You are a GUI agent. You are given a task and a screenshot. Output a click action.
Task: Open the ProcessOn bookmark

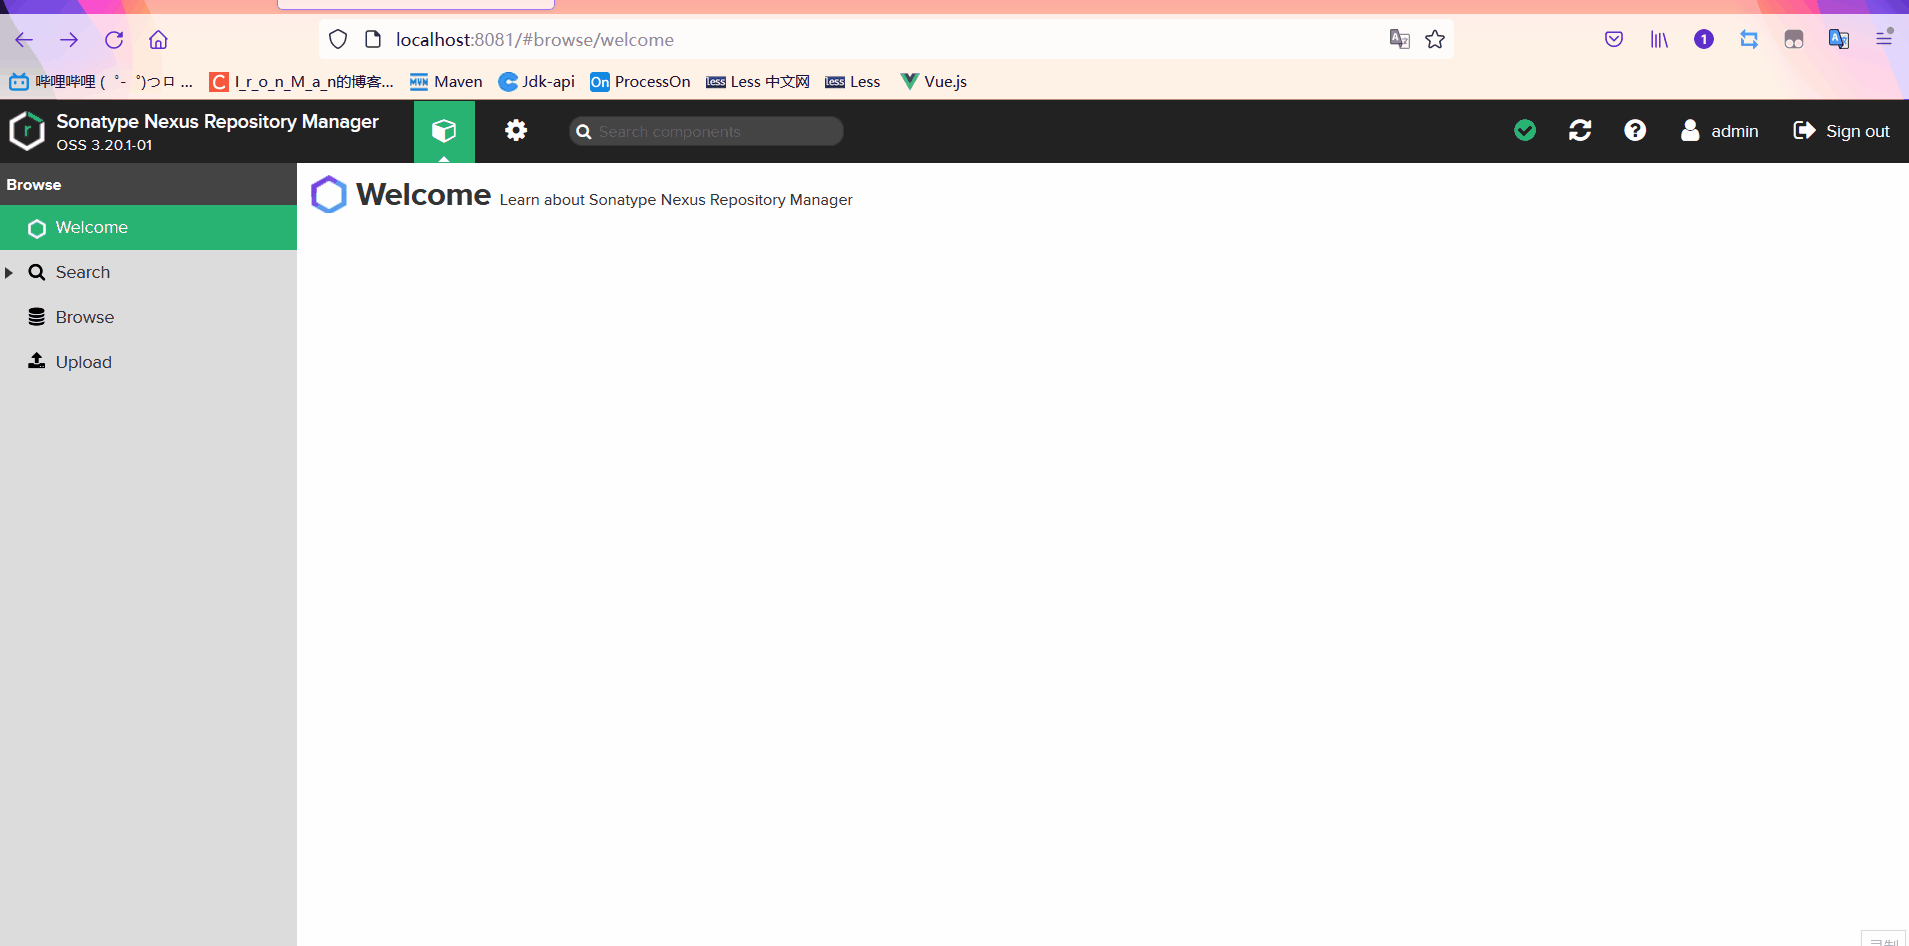tap(640, 82)
